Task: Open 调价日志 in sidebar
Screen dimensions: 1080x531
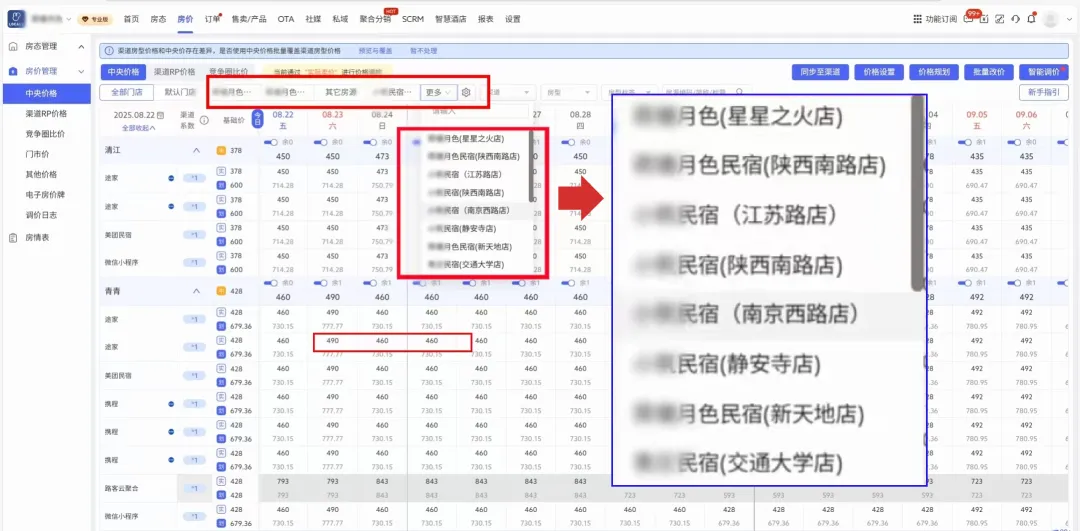Action: point(41,215)
